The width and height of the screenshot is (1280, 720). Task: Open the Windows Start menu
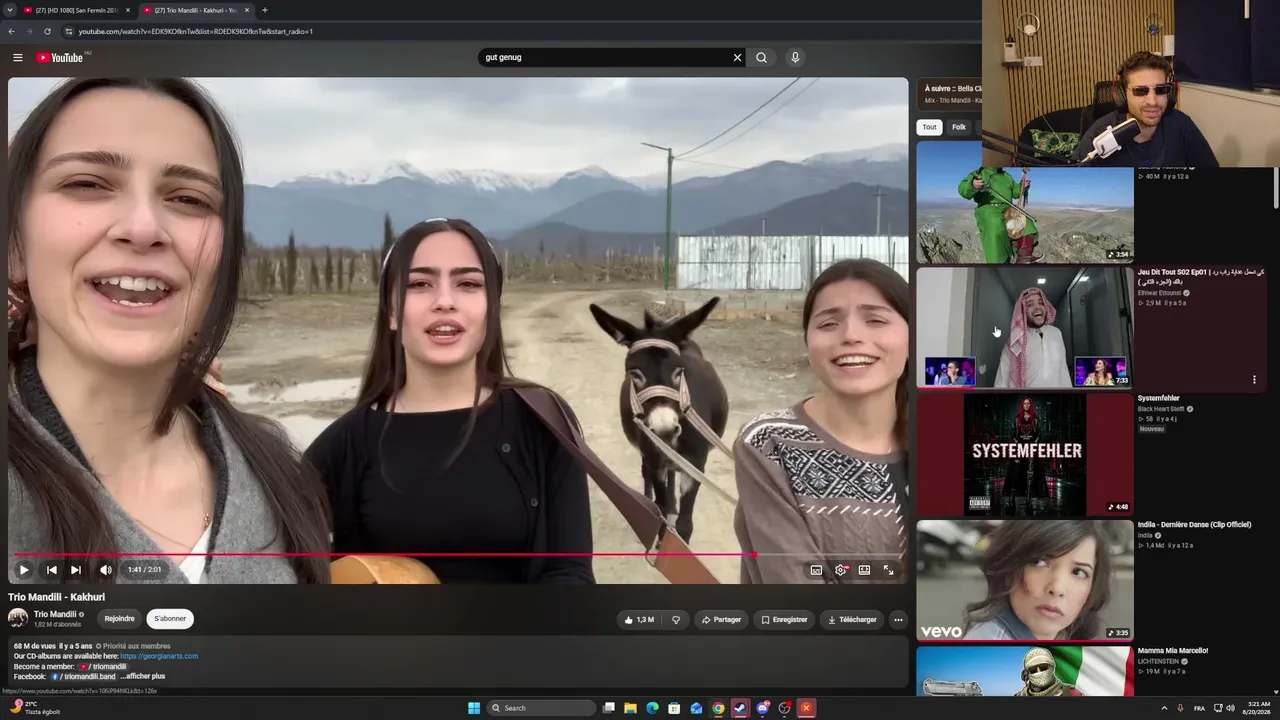[474, 708]
